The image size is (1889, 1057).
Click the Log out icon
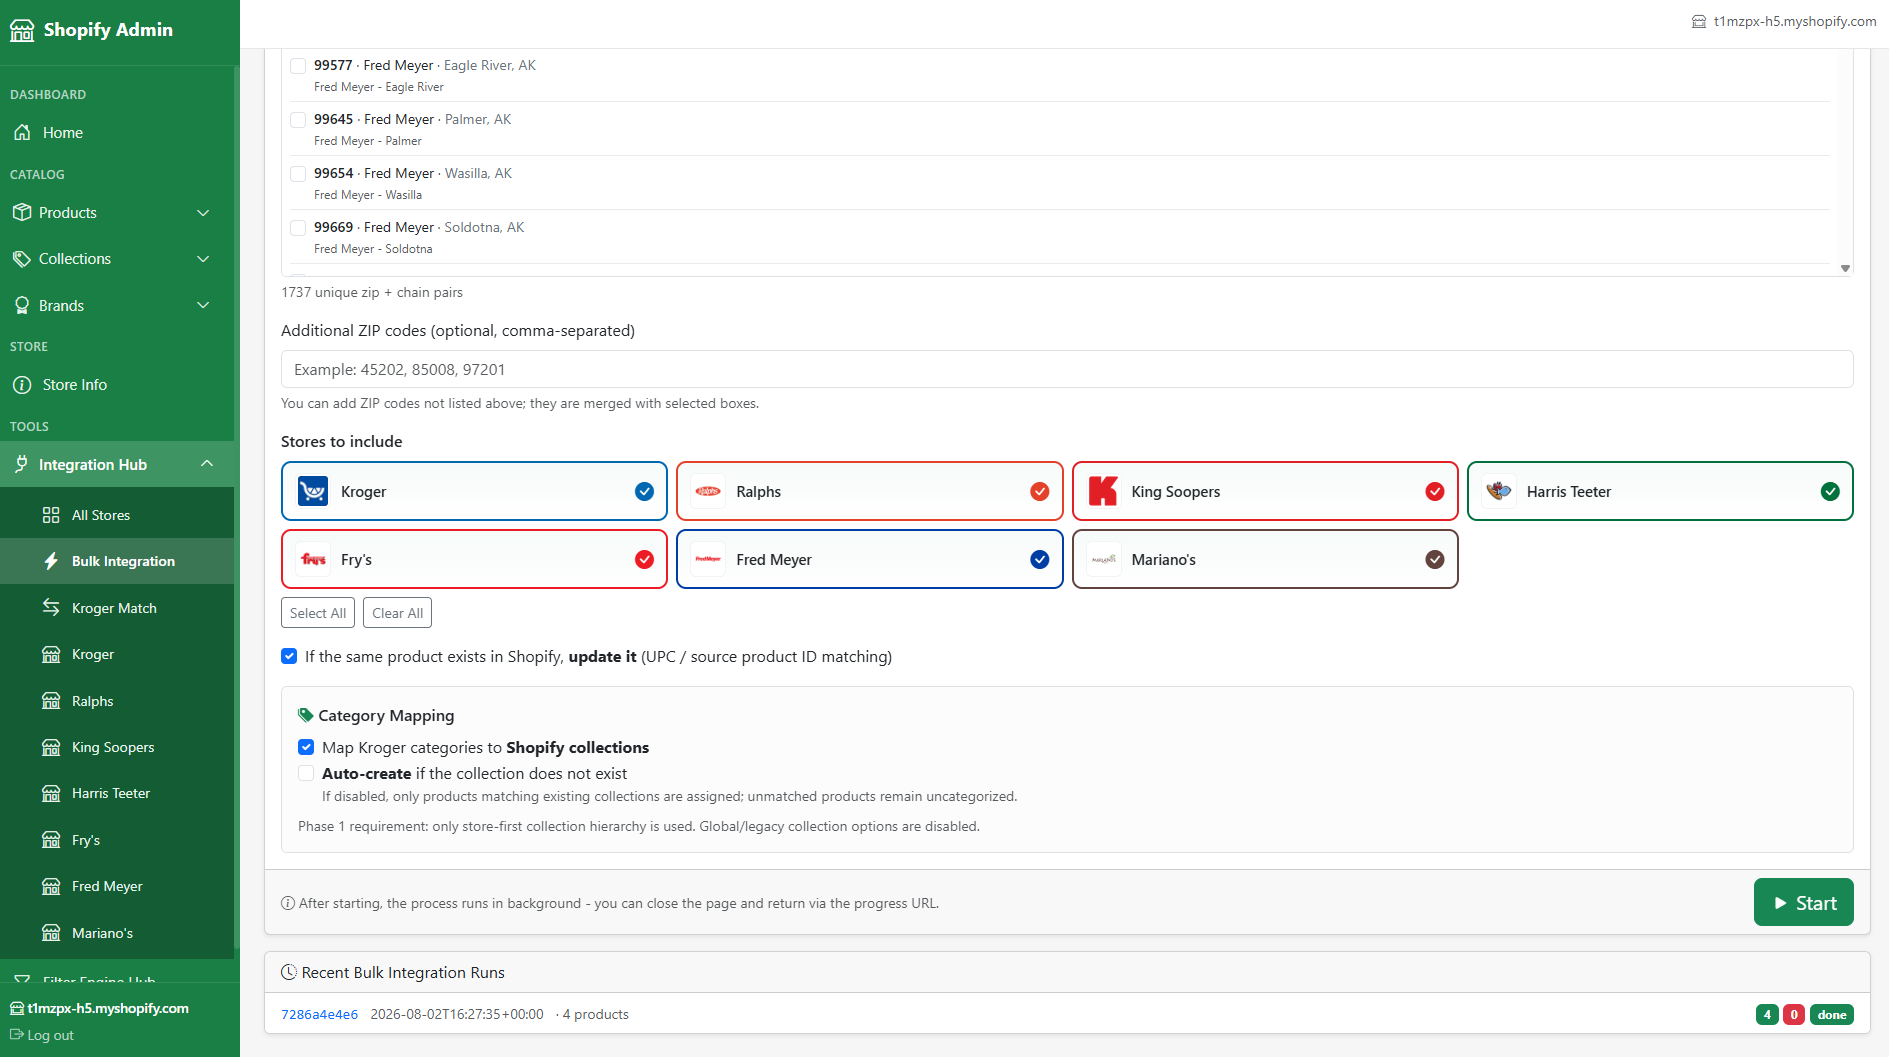click(x=17, y=1035)
